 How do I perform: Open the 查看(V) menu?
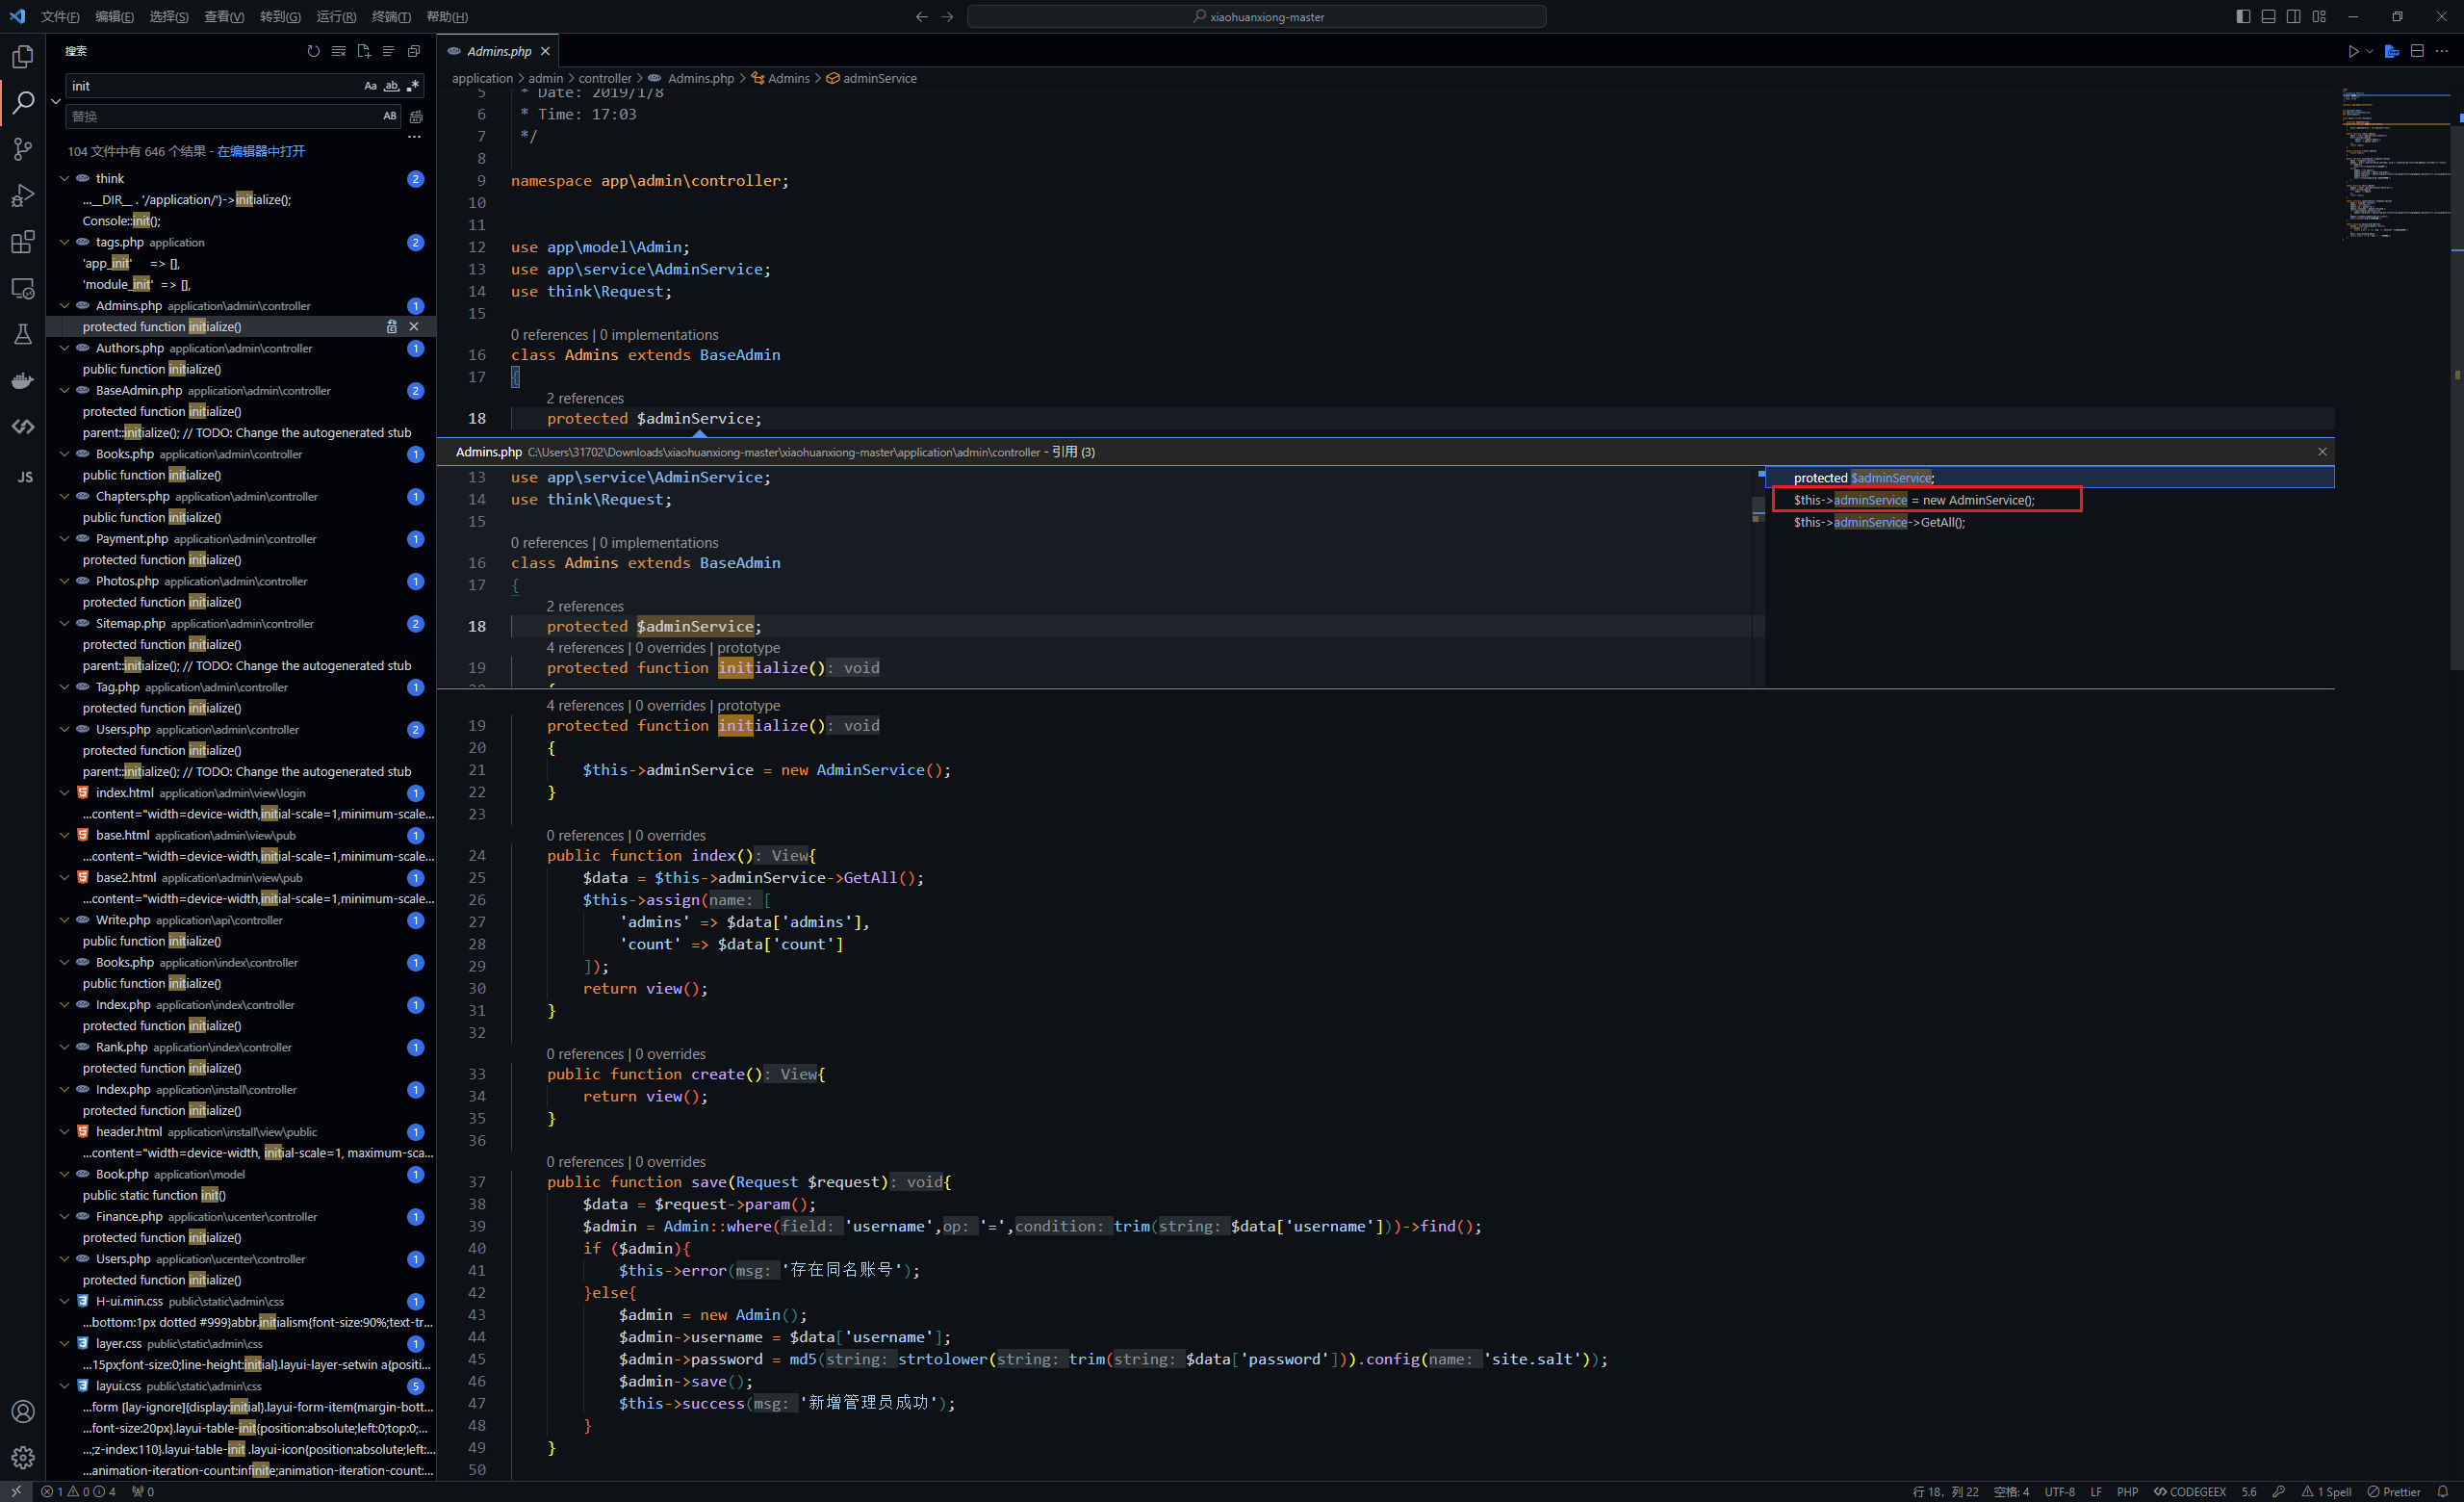(x=223, y=16)
